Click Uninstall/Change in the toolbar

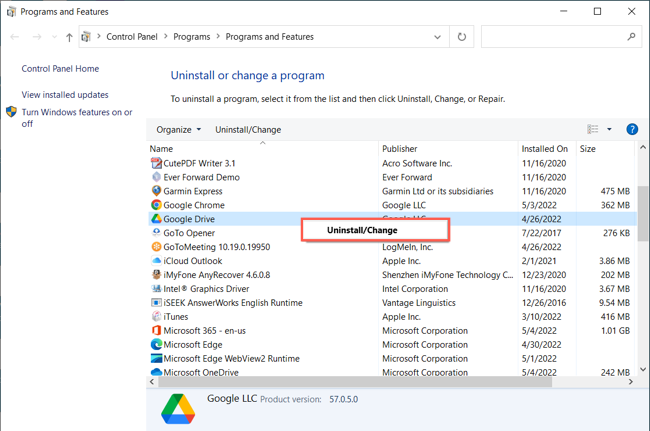(x=248, y=129)
